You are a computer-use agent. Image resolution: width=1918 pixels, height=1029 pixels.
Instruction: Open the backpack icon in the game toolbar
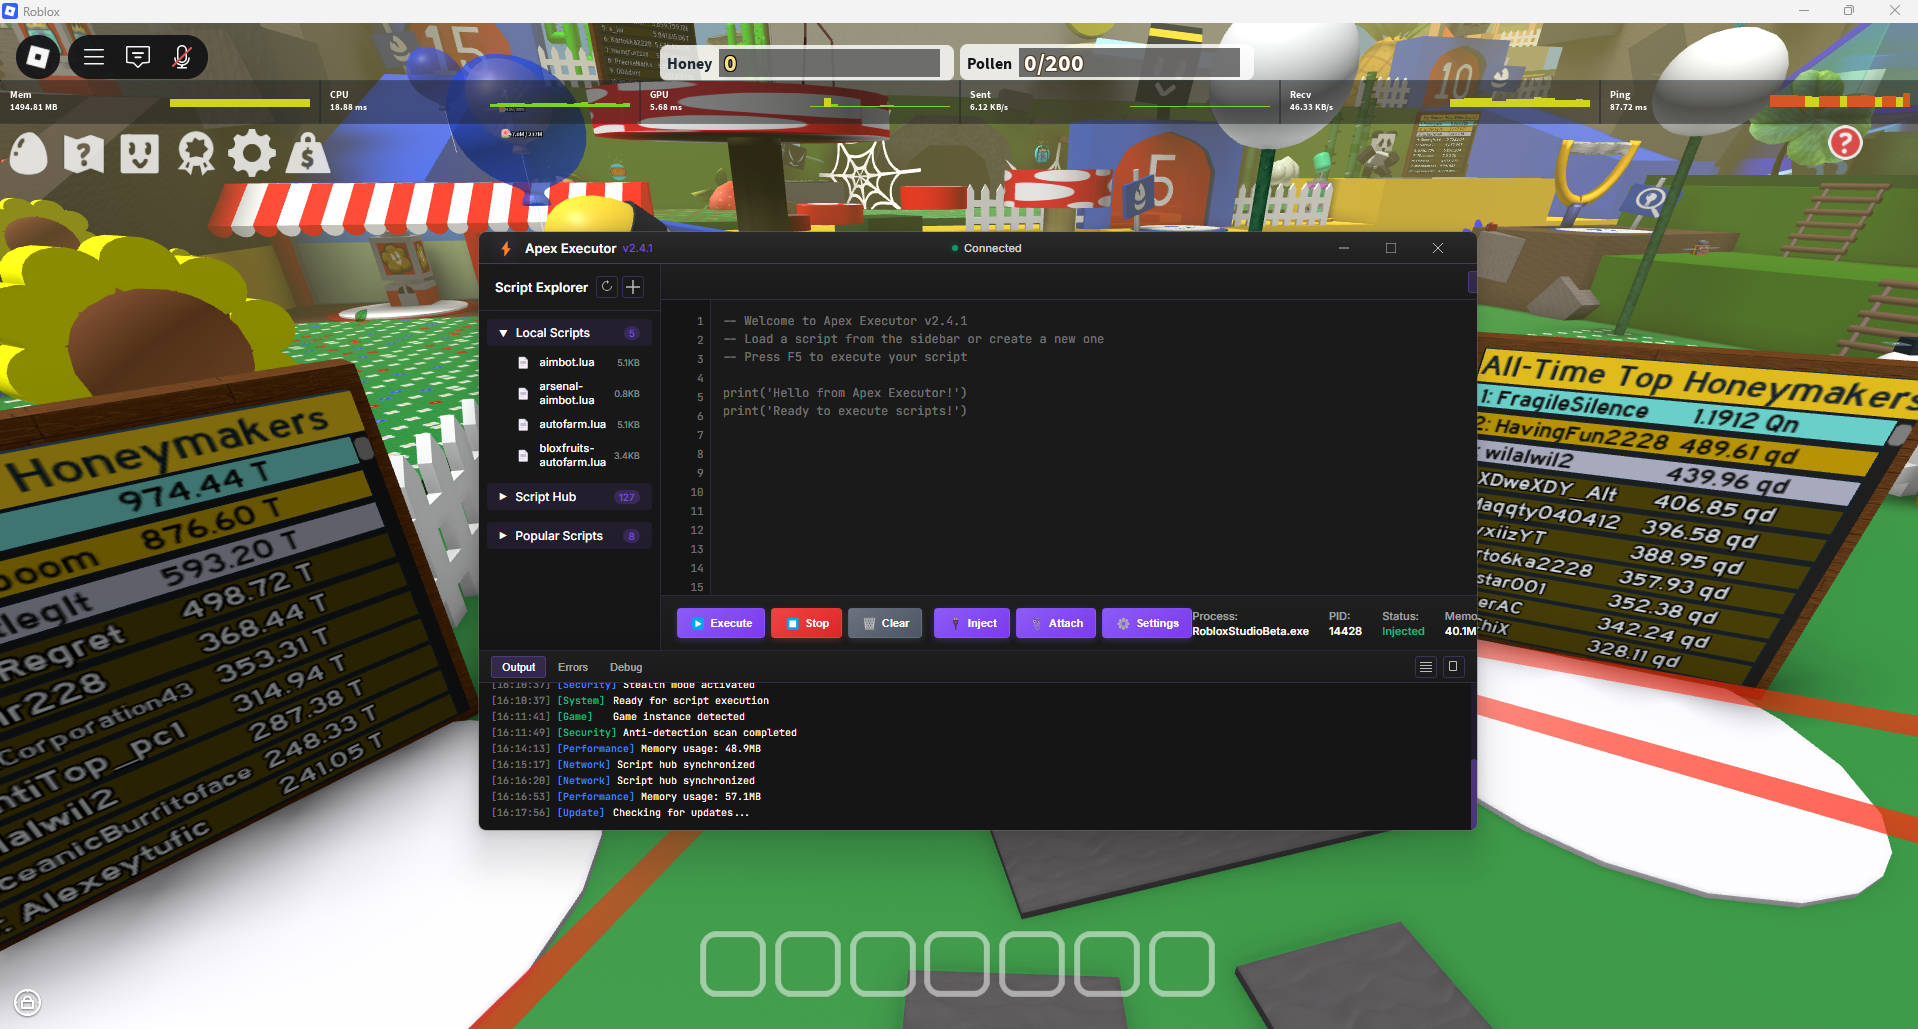[140, 153]
